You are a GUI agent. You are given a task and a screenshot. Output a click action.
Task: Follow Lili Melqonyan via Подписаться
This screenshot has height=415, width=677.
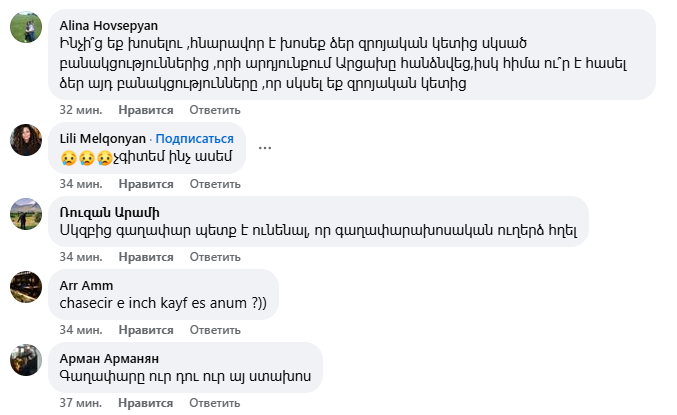(x=194, y=139)
